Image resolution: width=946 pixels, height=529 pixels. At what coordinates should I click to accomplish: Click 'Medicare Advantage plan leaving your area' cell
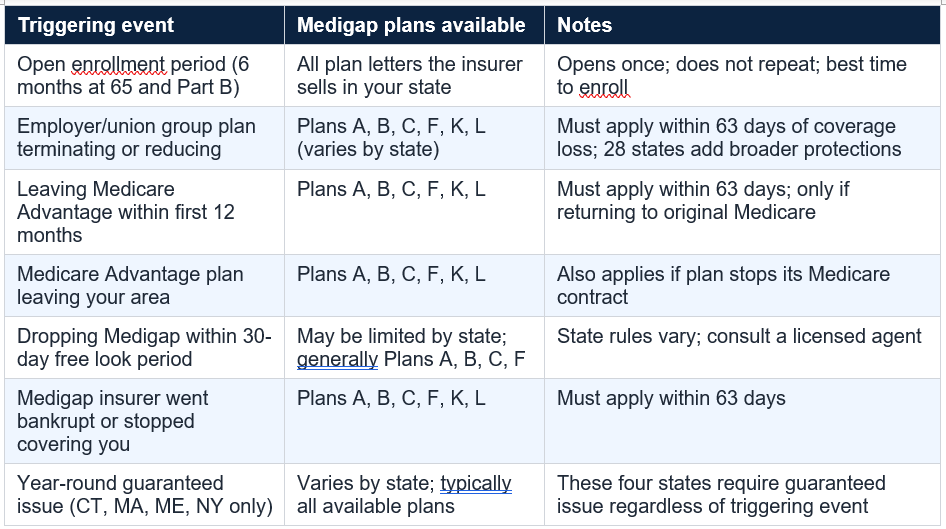(x=144, y=286)
